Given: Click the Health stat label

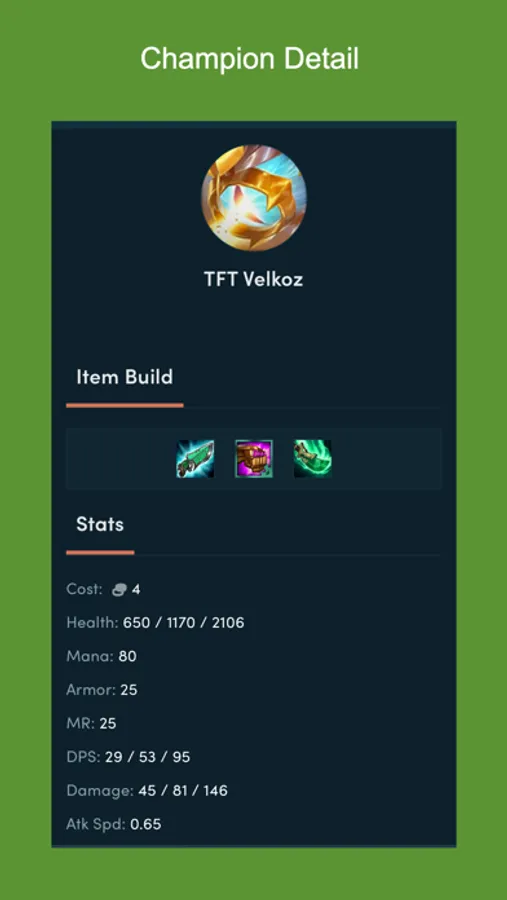Looking at the screenshot, I should (x=93, y=623).
